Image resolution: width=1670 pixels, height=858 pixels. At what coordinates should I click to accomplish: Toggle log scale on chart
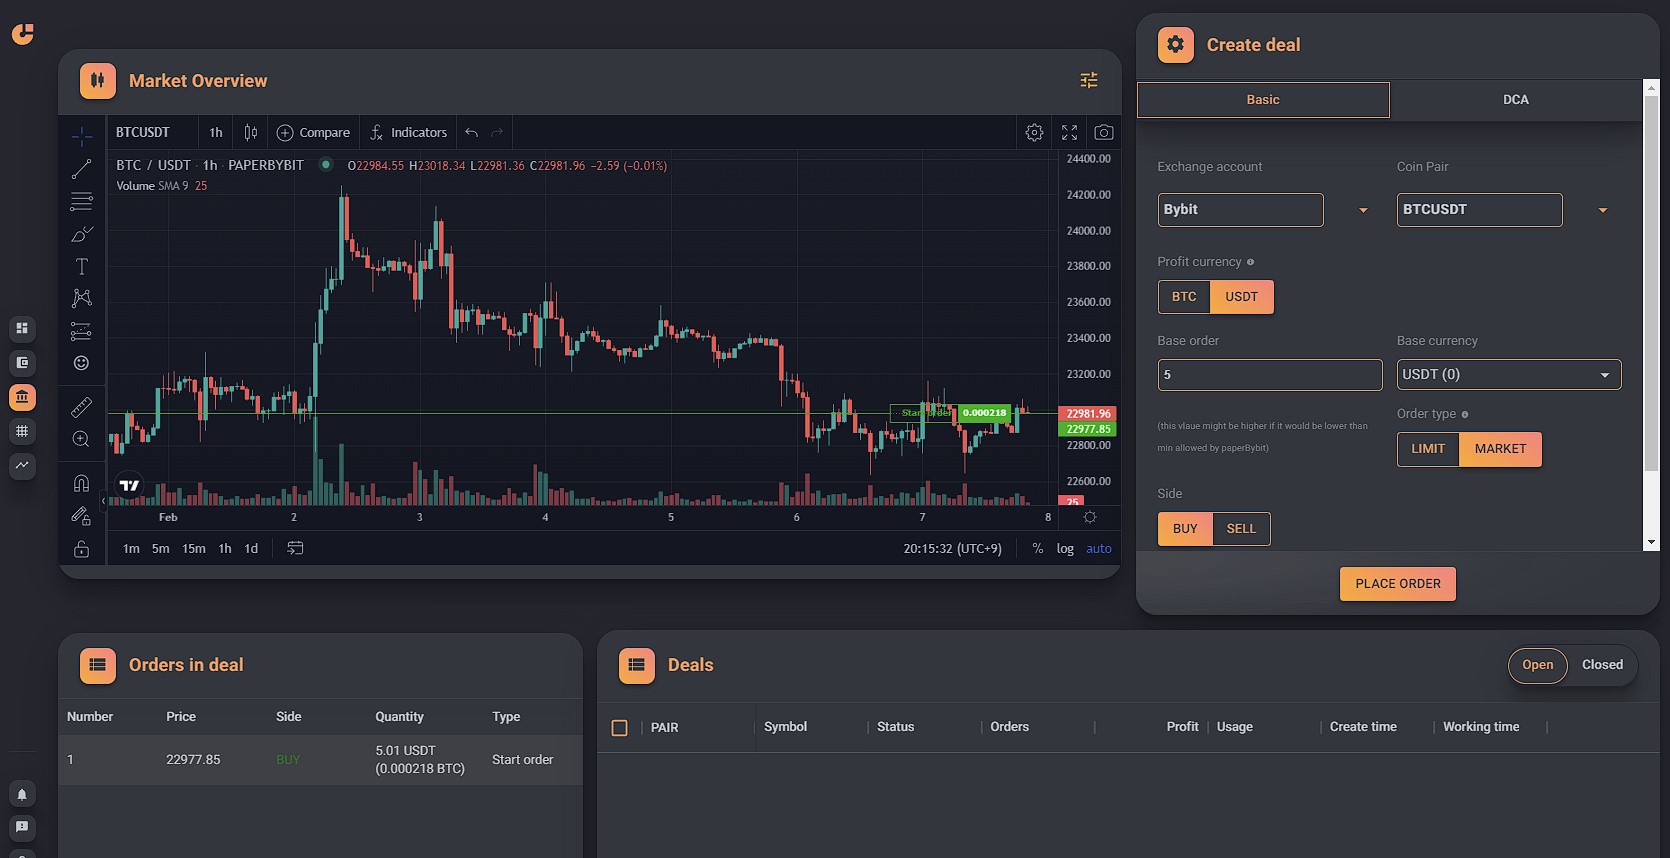(1065, 548)
